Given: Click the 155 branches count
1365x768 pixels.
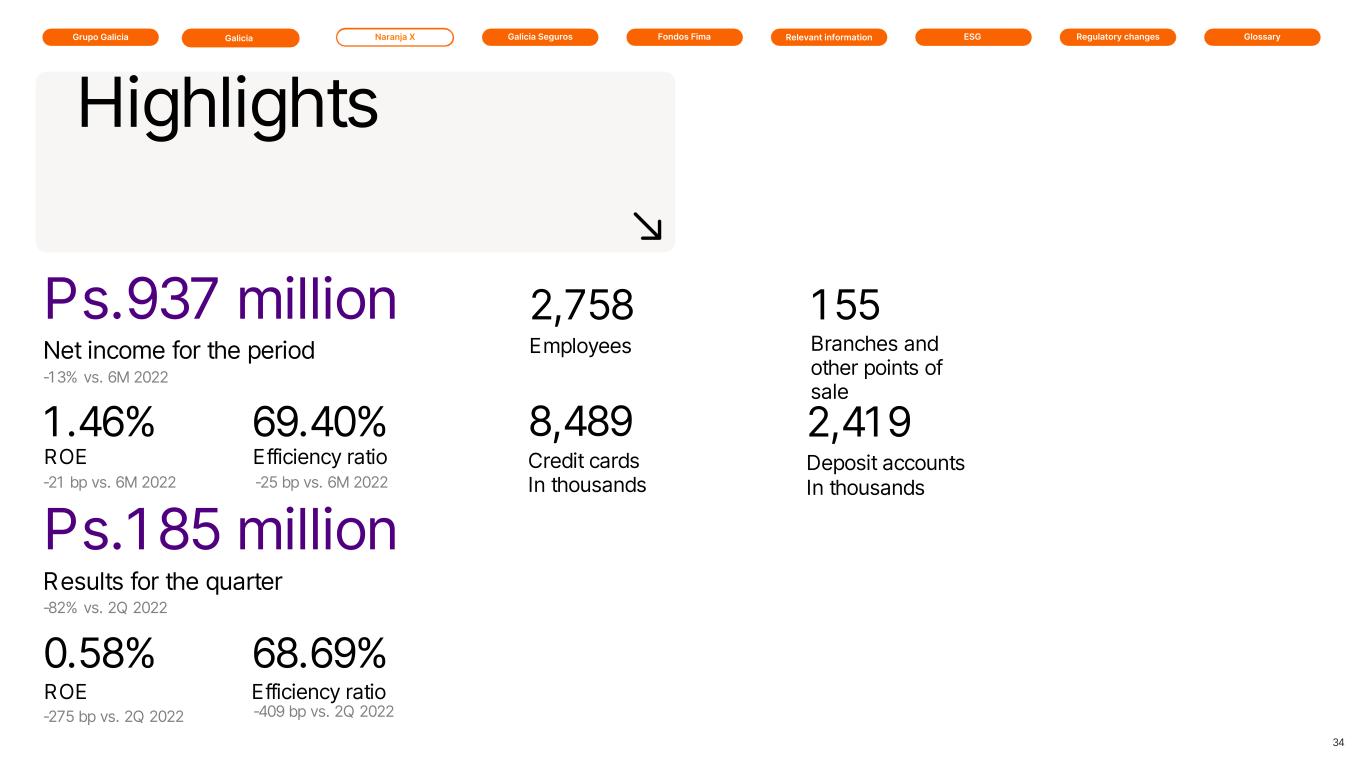Looking at the screenshot, I should [x=845, y=306].
